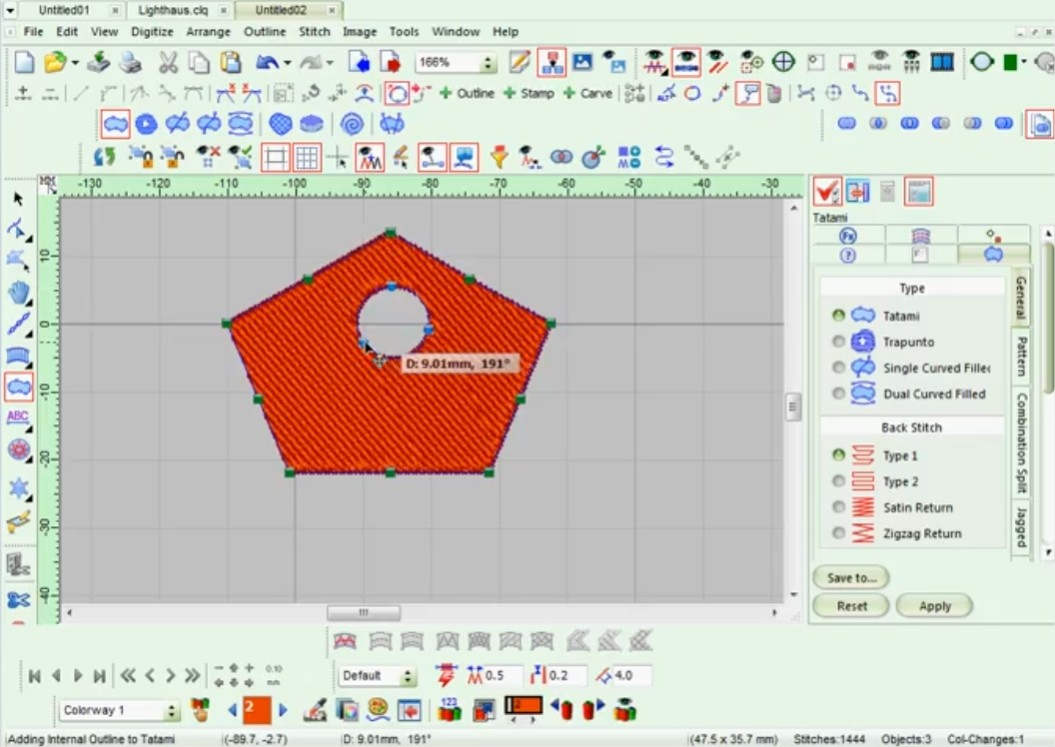Switch to the Lighthaus.clq tab
This screenshot has height=747, width=1055.
point(173,10)
